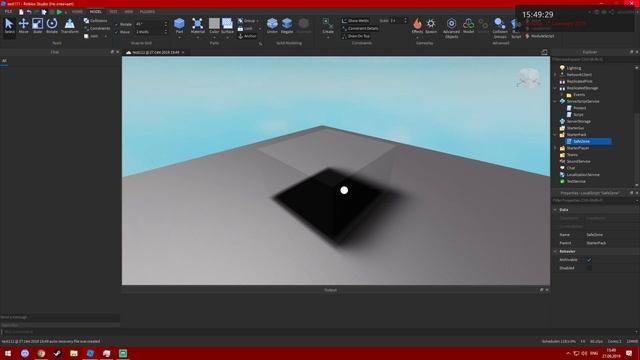Click the Group button
The width and height of the screenshot is (640, 360).
247,20
